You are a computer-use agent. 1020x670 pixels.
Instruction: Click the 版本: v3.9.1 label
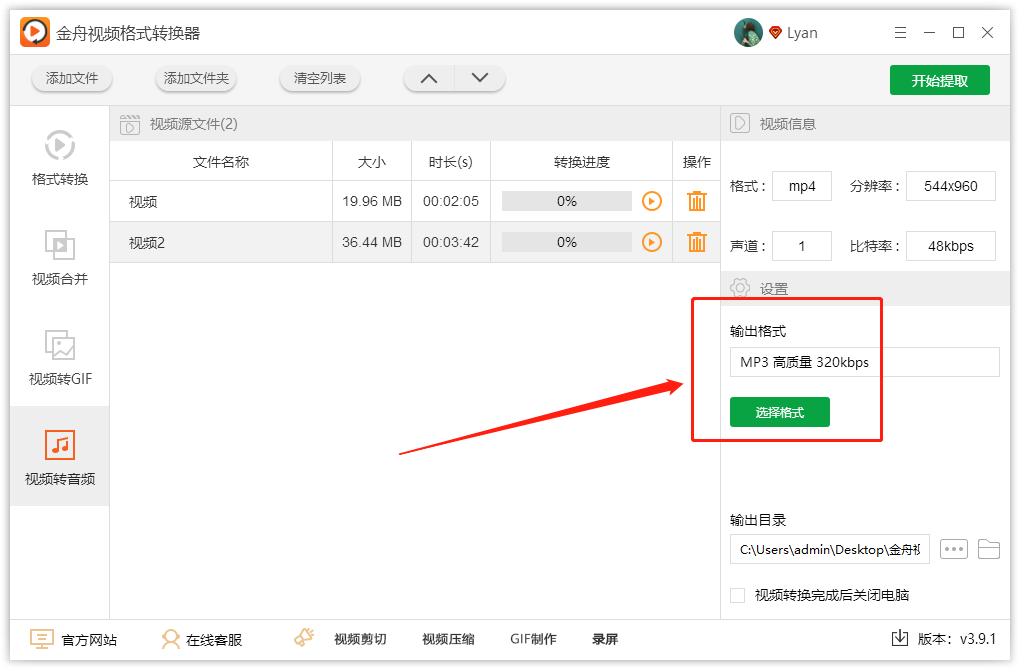click(x=956, y=639)
